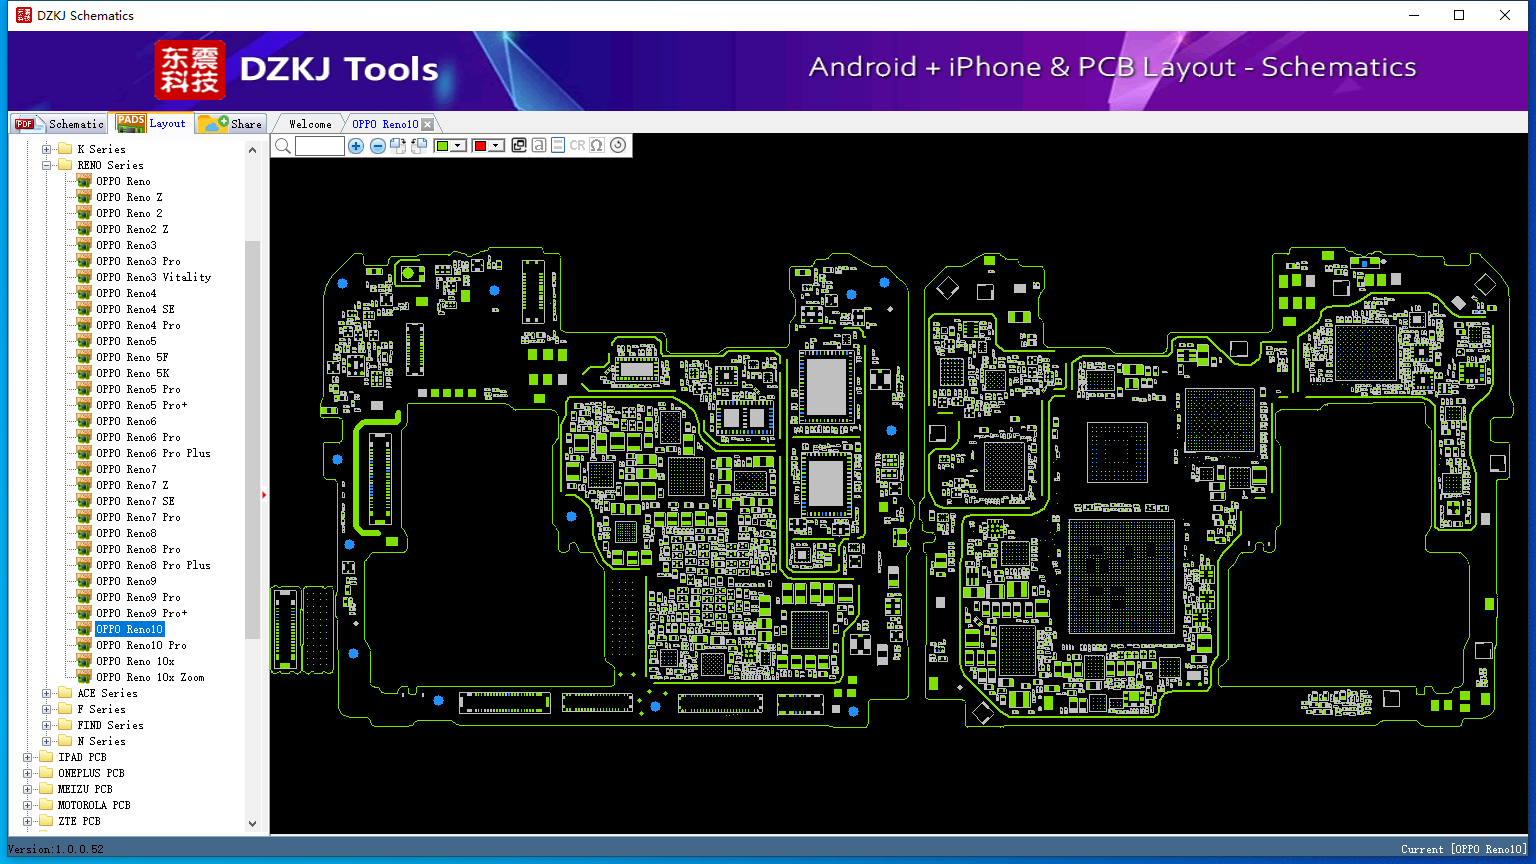Expand the MEIZU PCB folder
The height and width of the screenshot is (864, 1536).
(x=27, y=789)
